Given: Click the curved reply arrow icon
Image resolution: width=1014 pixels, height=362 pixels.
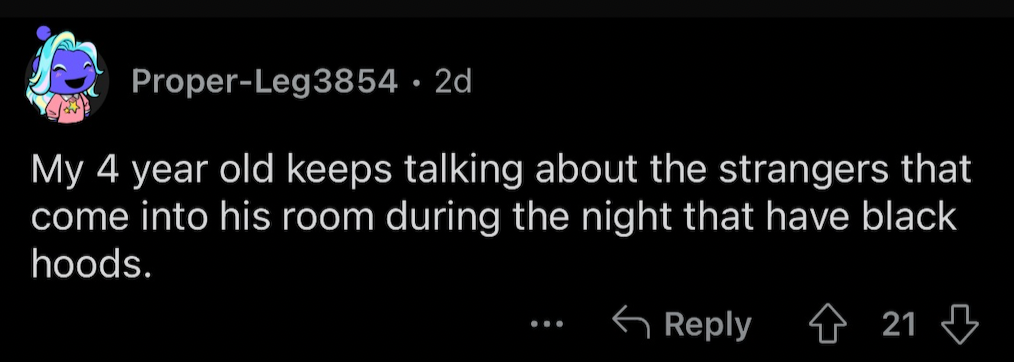Looking at the screenshot, I should pyautogui.click(x=632, y=324).
